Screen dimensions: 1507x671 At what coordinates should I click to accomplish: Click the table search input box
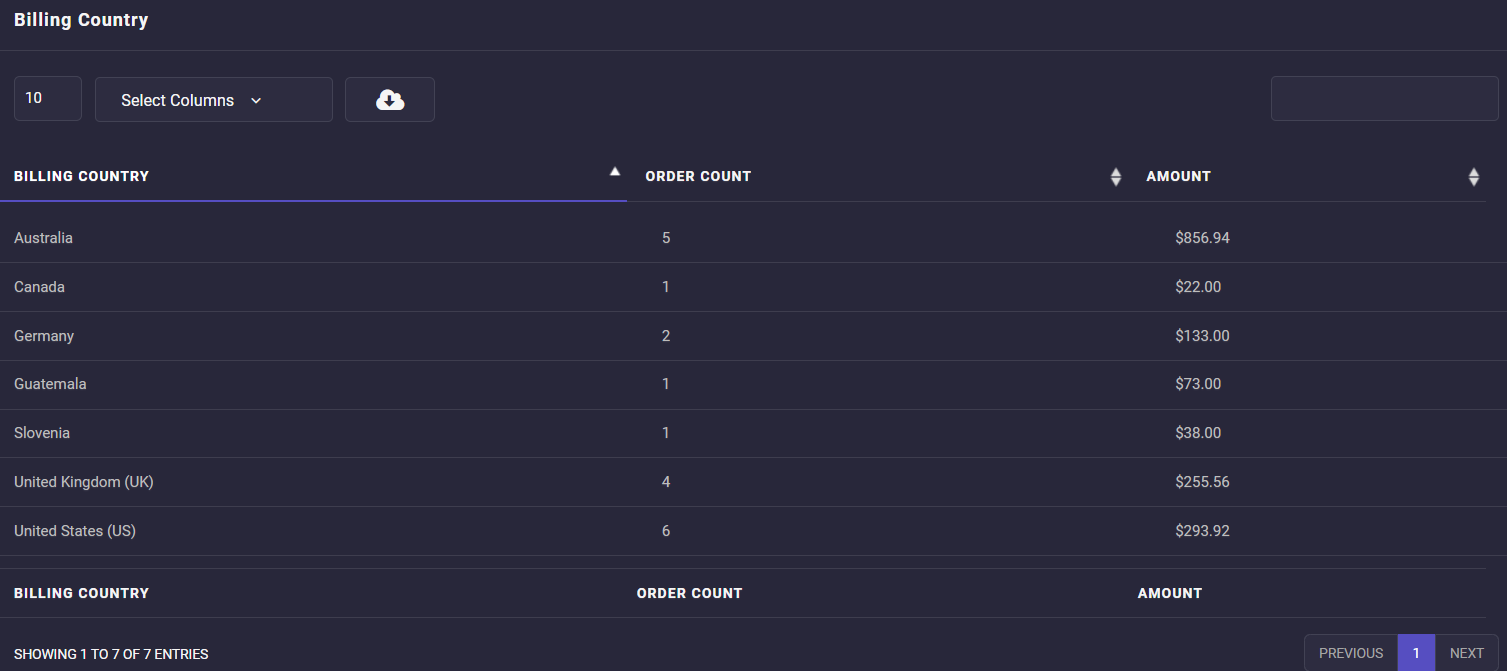tap(1384, 99)
